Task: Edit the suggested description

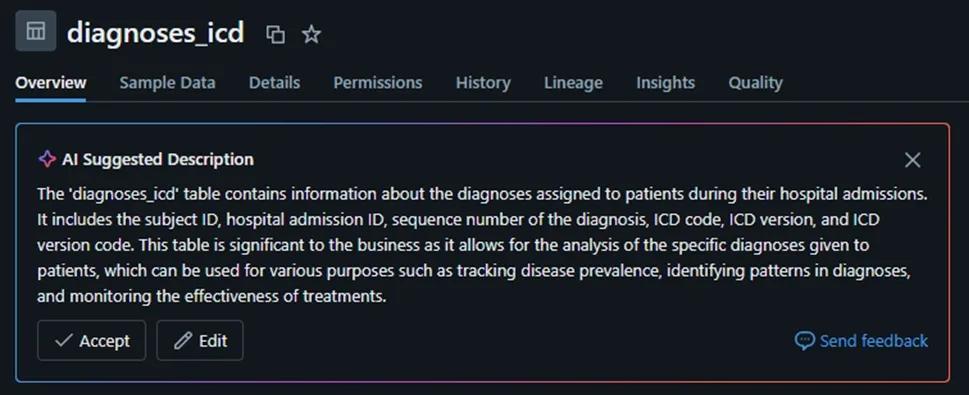Action: tap(200, 341)
